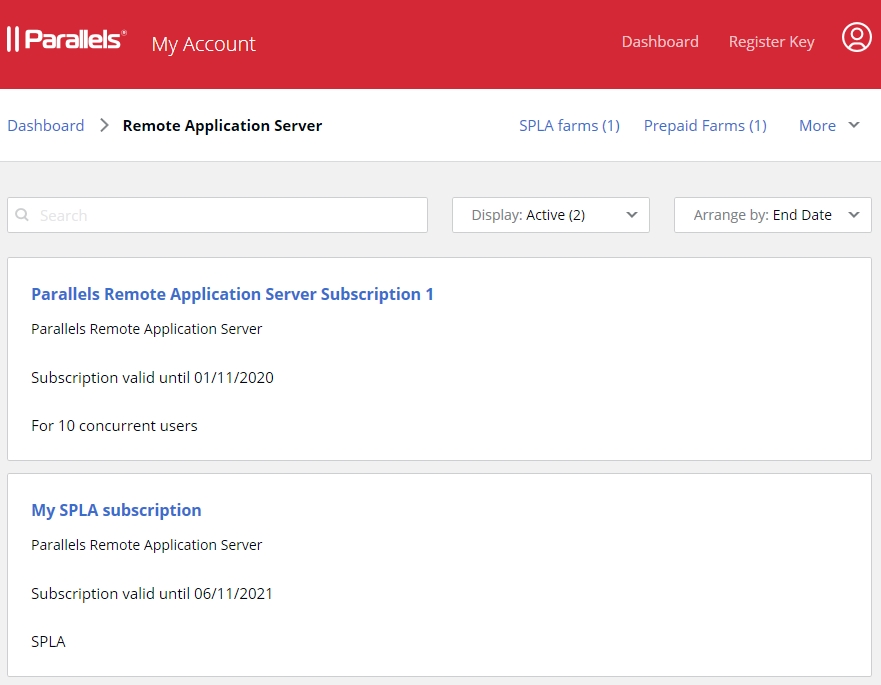
Task: Click the magnifying glass search icon
Action: (x=23, y=215)
